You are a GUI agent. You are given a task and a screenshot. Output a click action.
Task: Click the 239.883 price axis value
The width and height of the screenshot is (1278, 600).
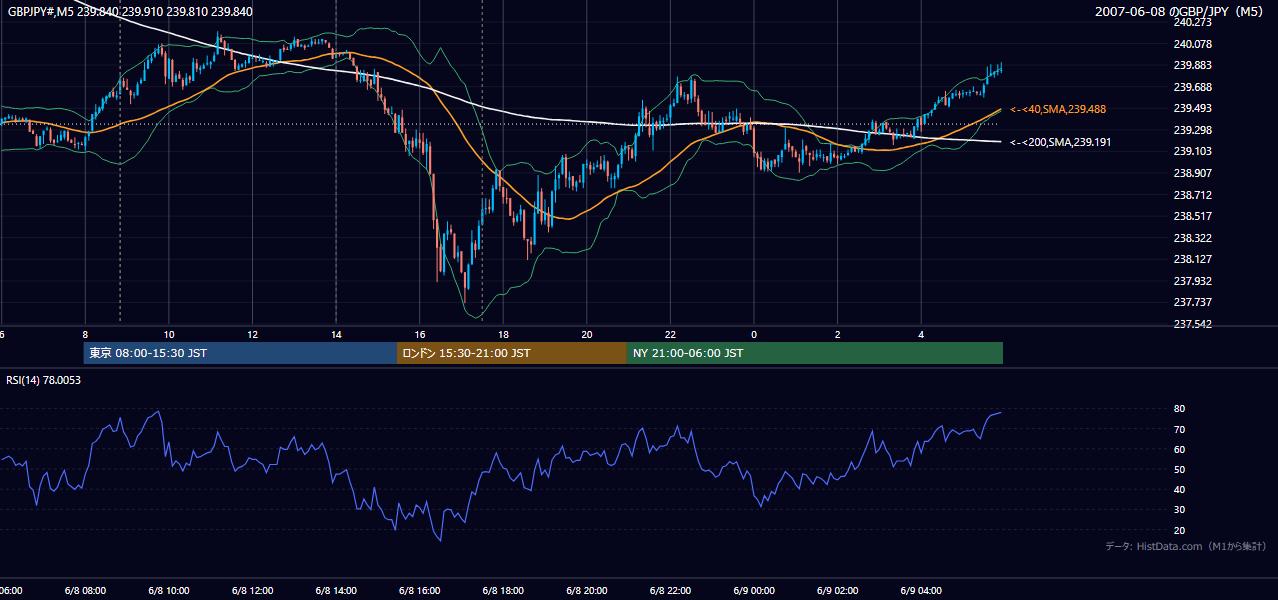pyautogui.click(x=1191, y=65)
